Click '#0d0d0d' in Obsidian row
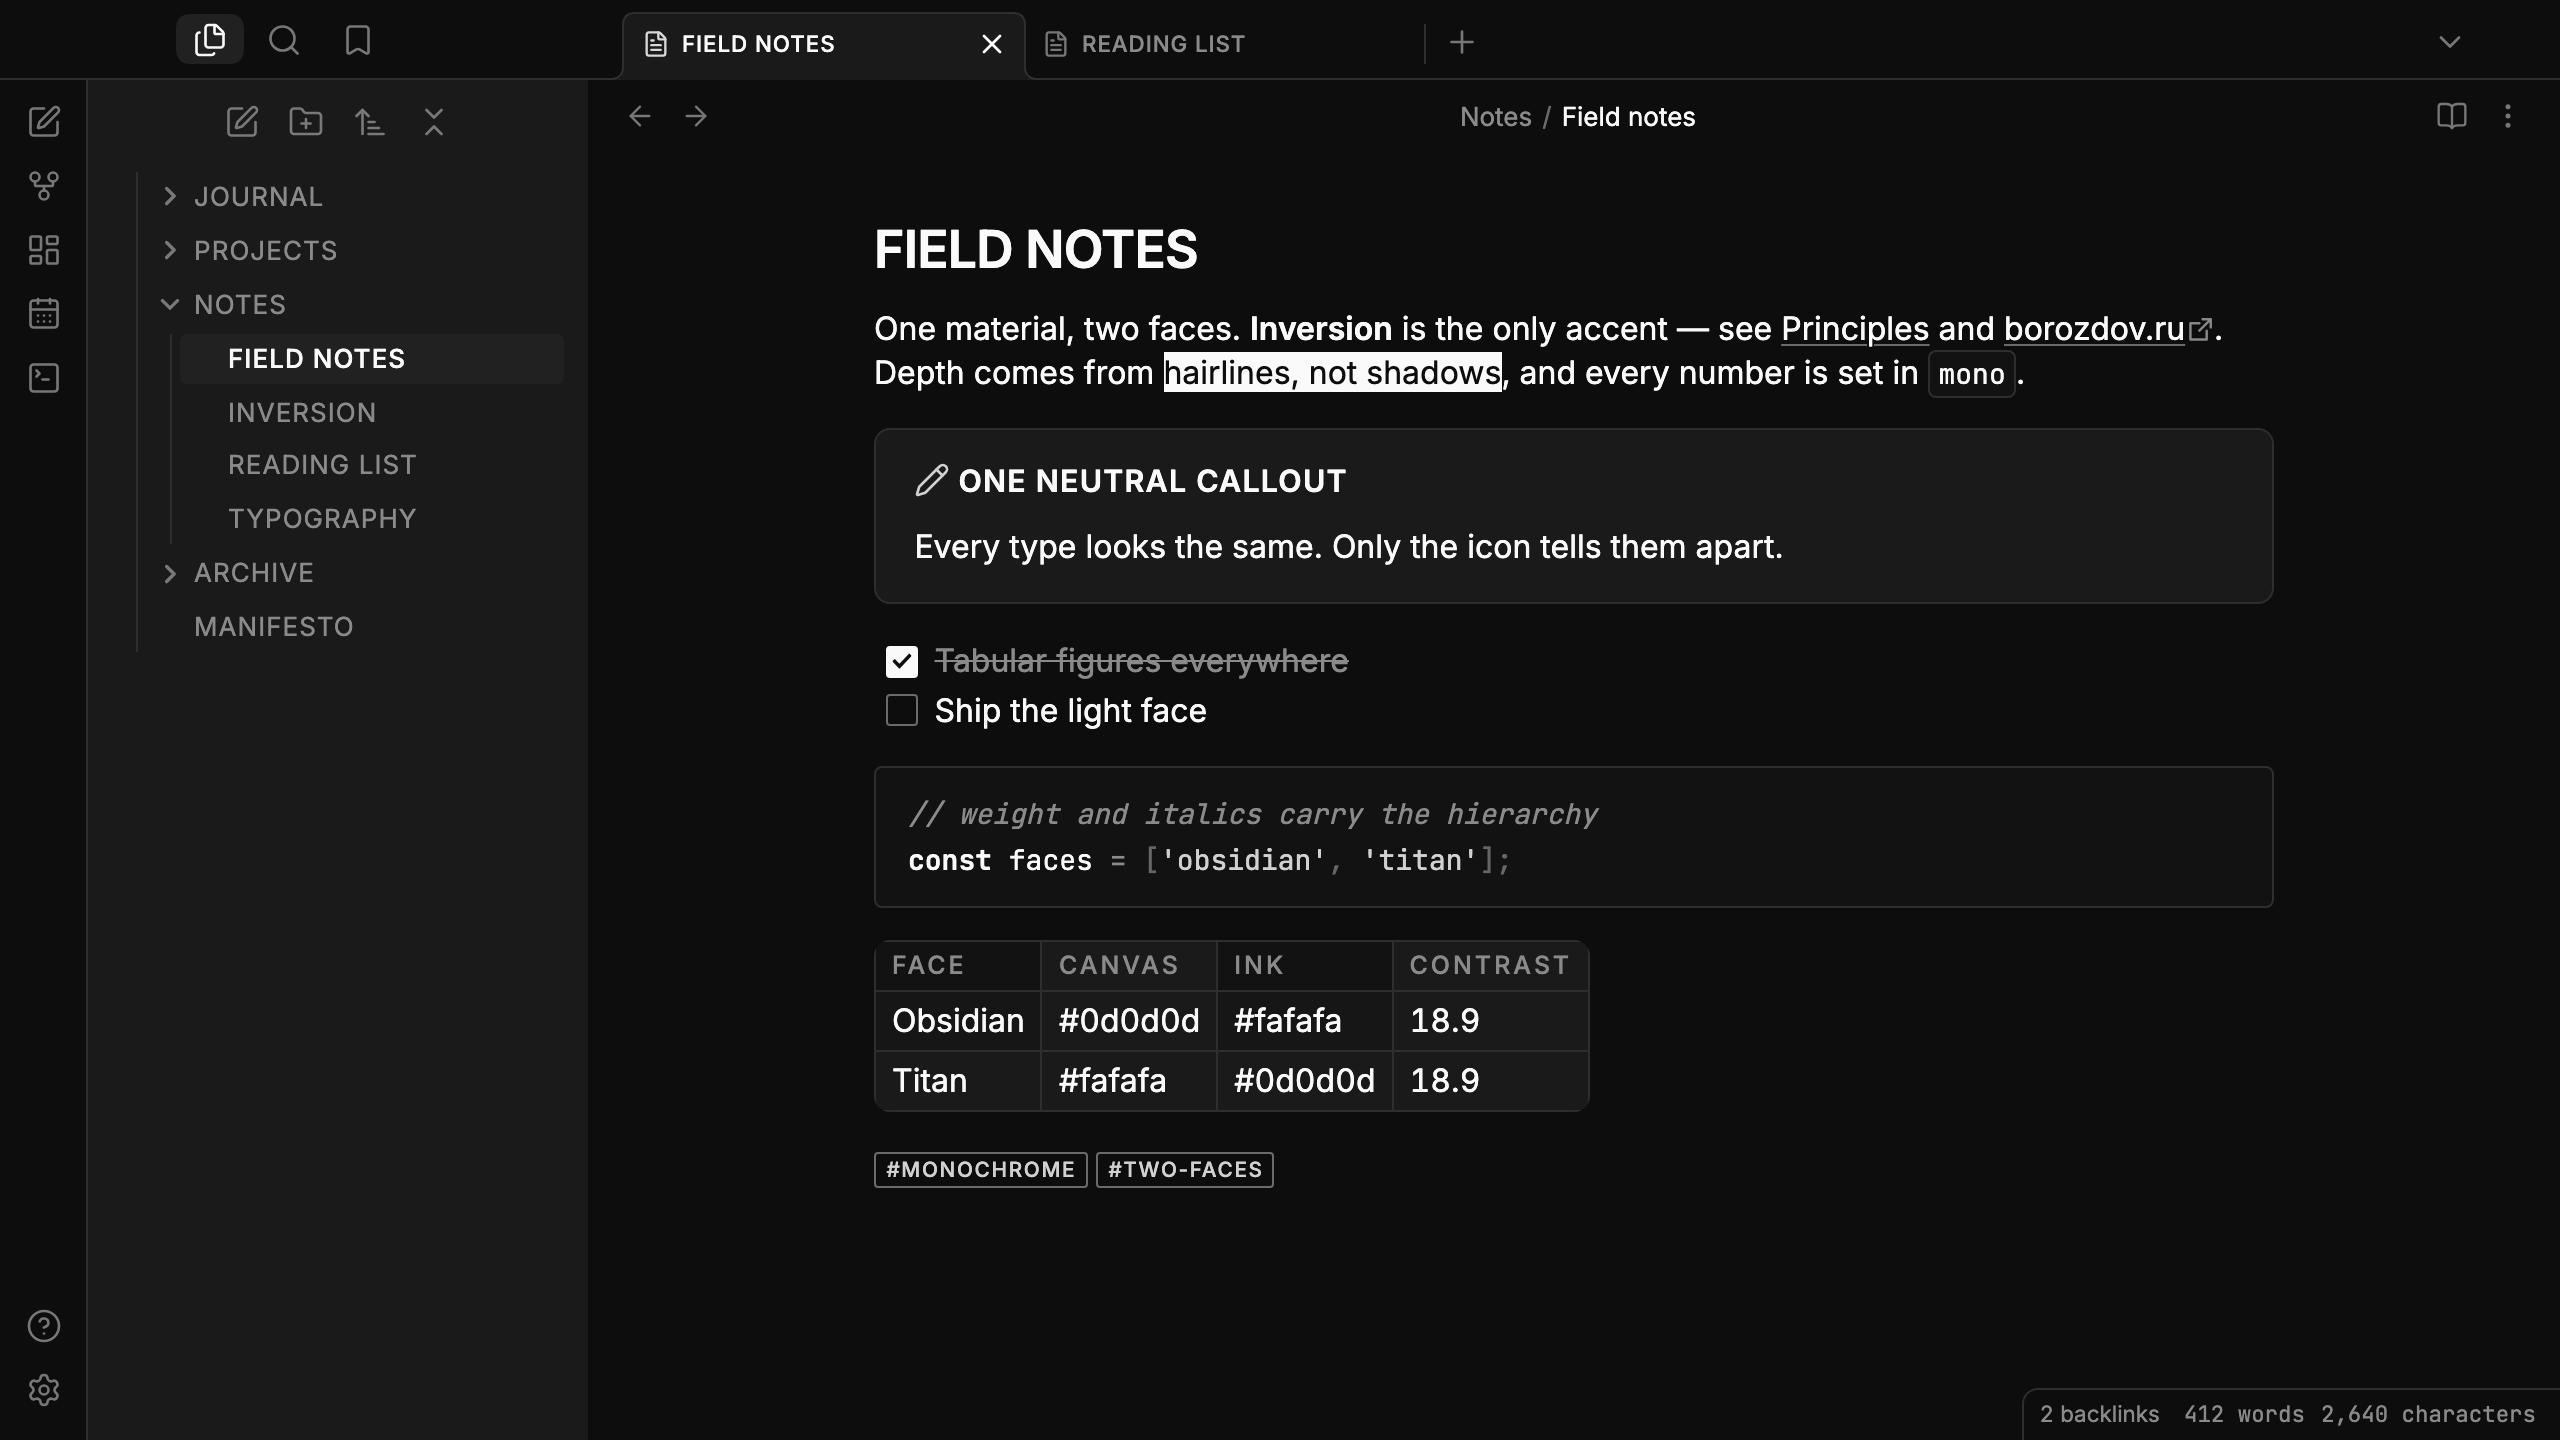 click(1129, 1021)
